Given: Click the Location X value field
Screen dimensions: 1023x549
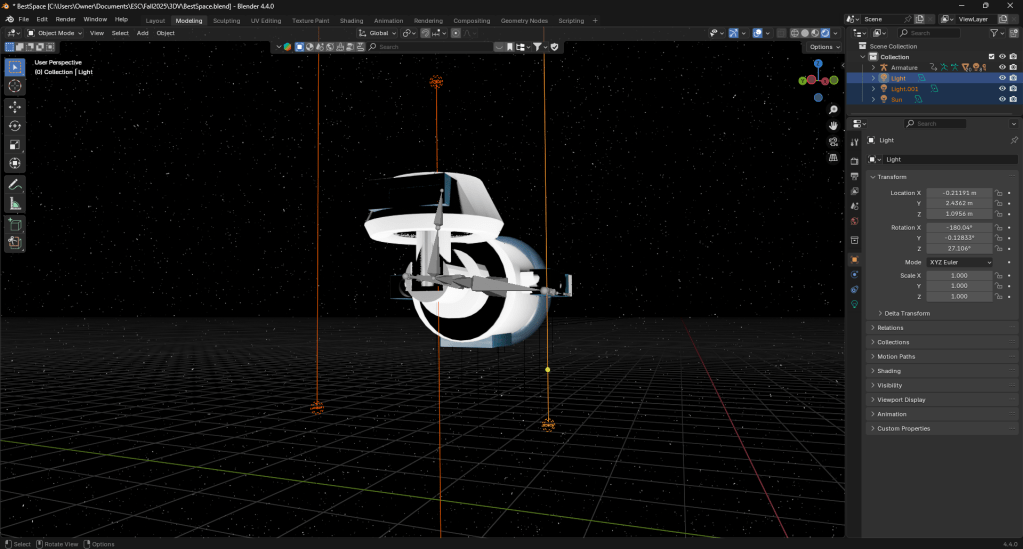Looking at the screenshot, I should (x=958, y=192).
